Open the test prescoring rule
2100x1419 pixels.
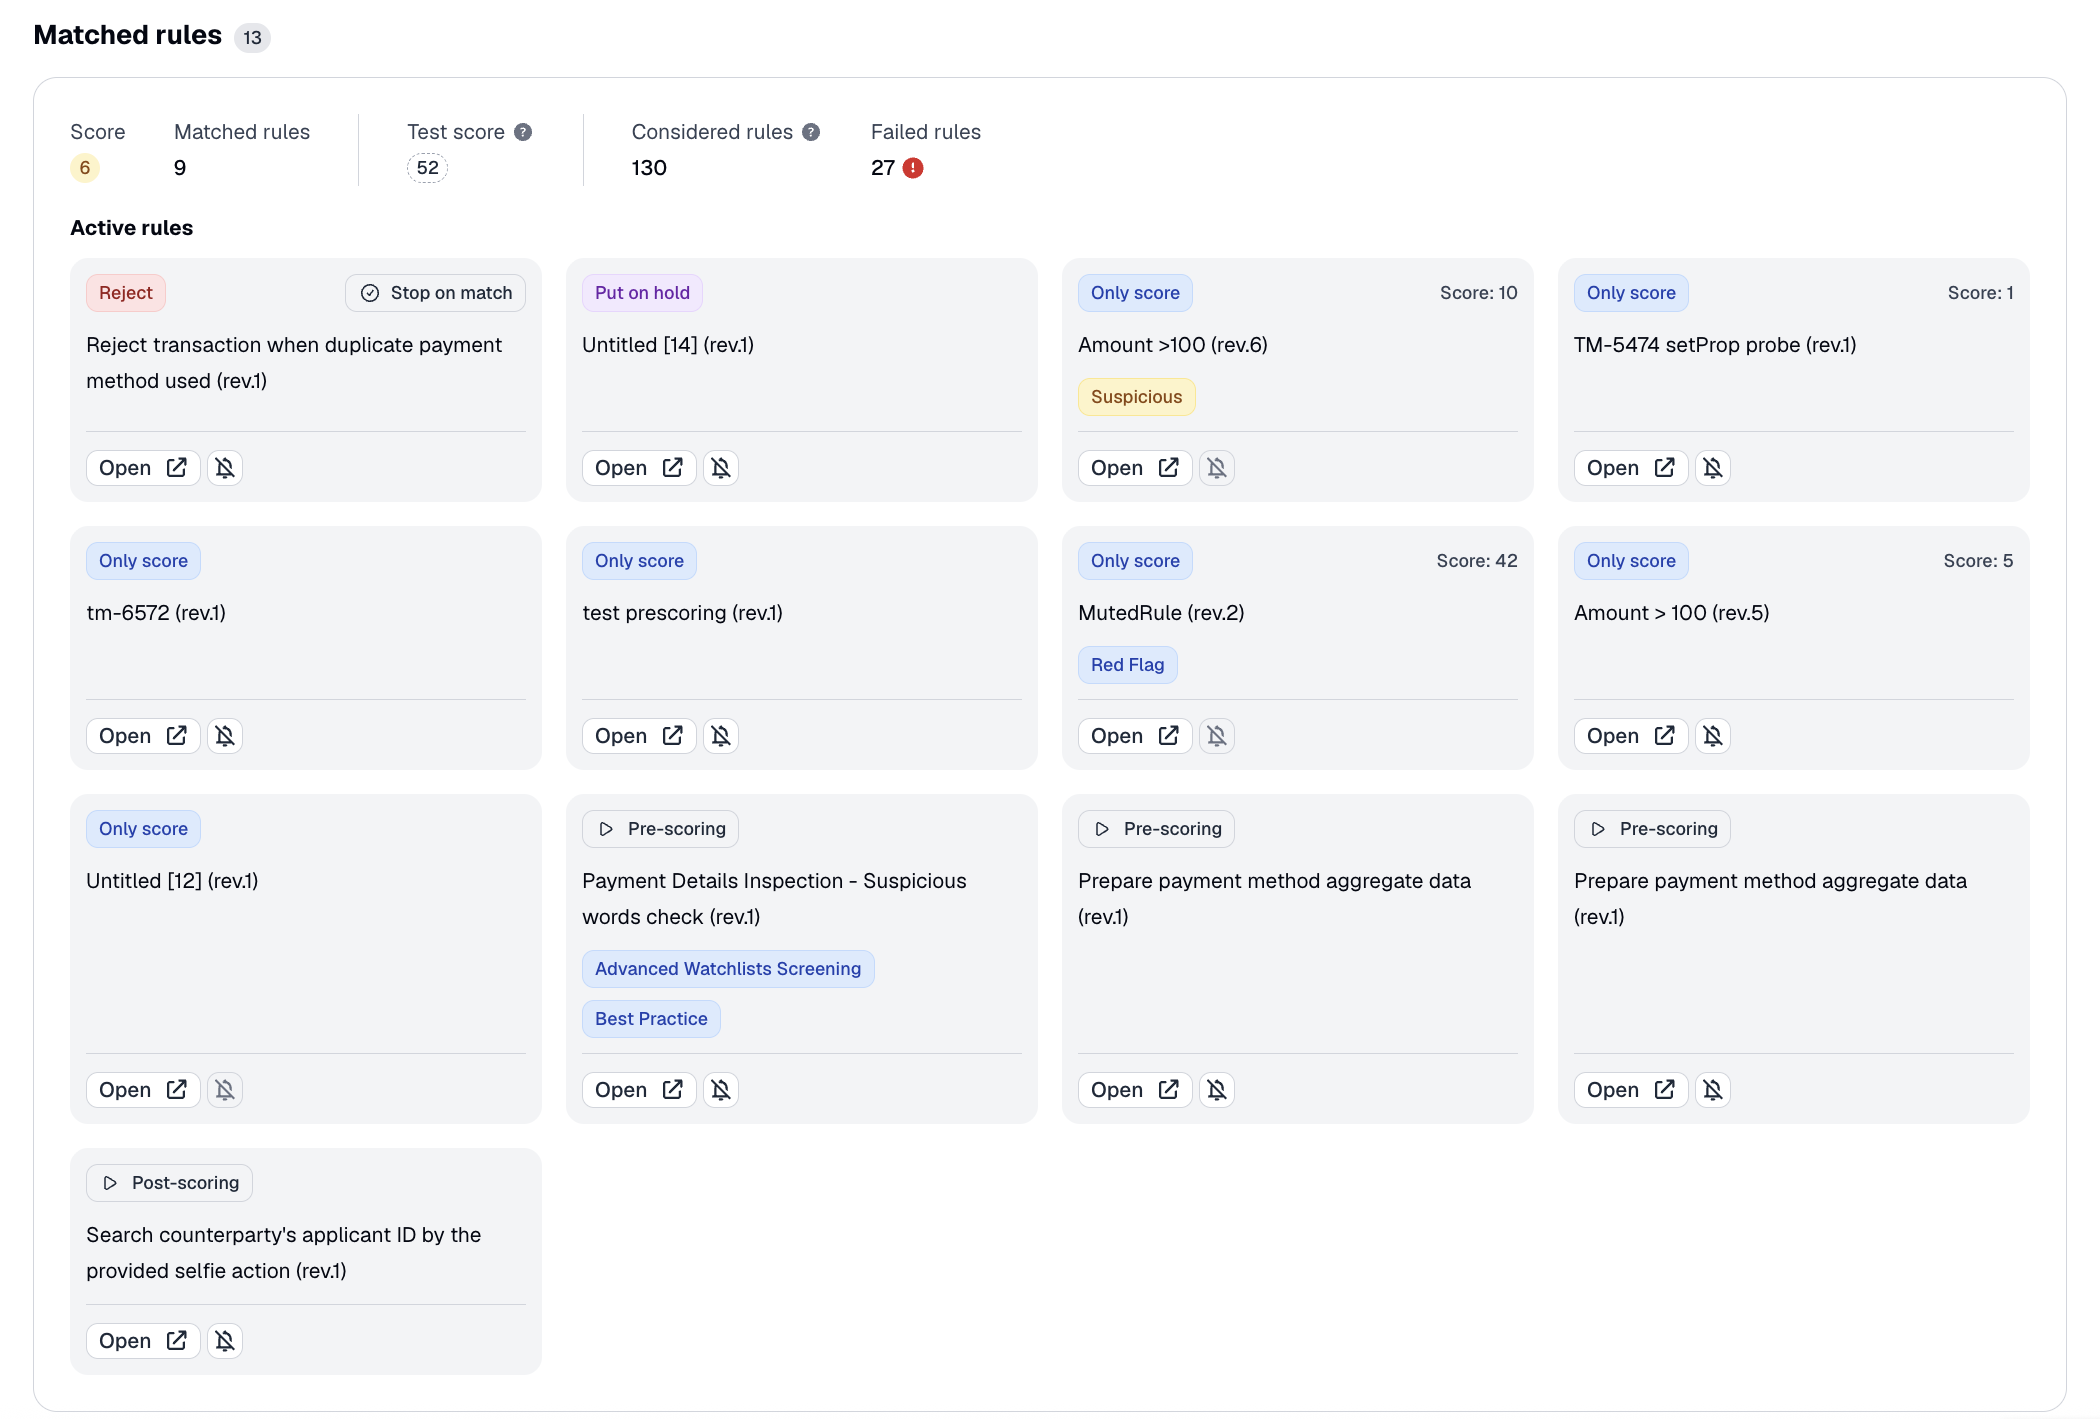(x=639, y=736)
